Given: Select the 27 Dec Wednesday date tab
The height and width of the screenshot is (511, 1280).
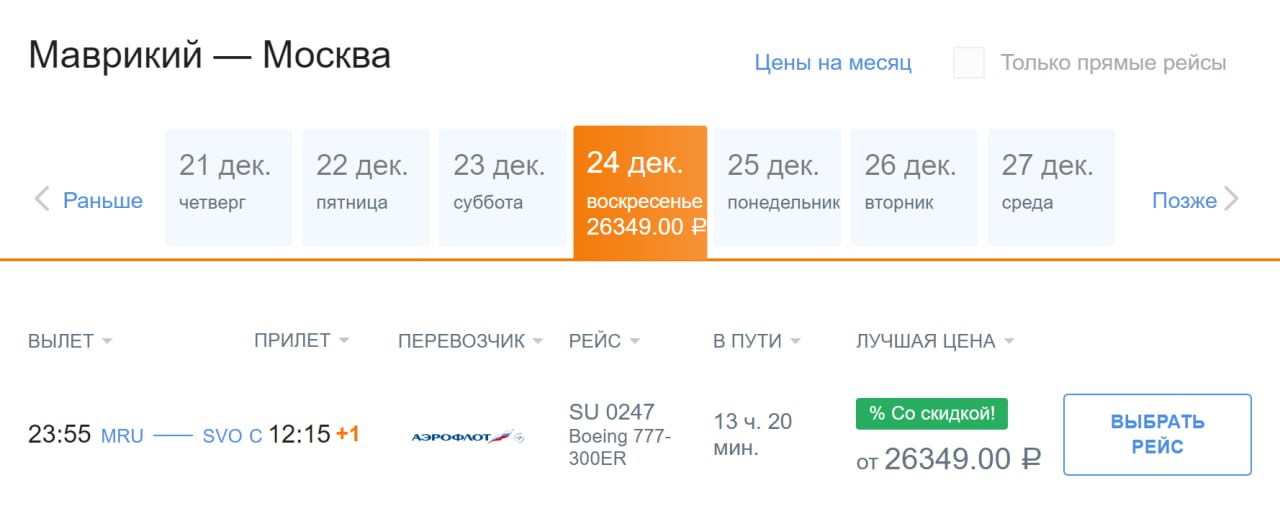Looking at the screenshot, I should point(1050,187).
